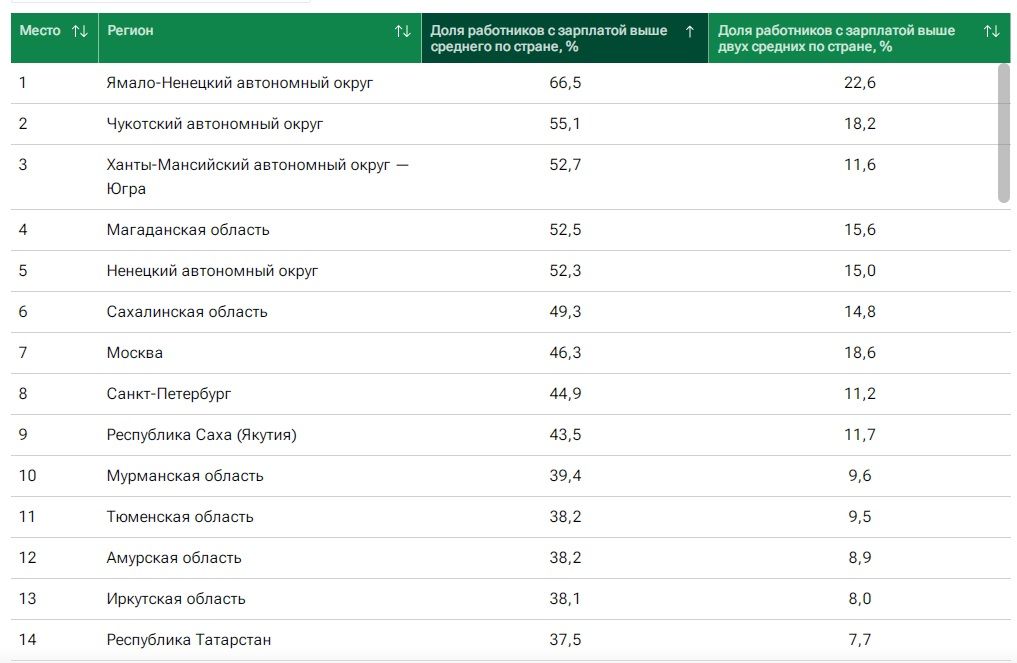The height and width of the screenshot is (663, 1017).
Task: Click the Республика Татарстан region name
Action: coord(189,640)
